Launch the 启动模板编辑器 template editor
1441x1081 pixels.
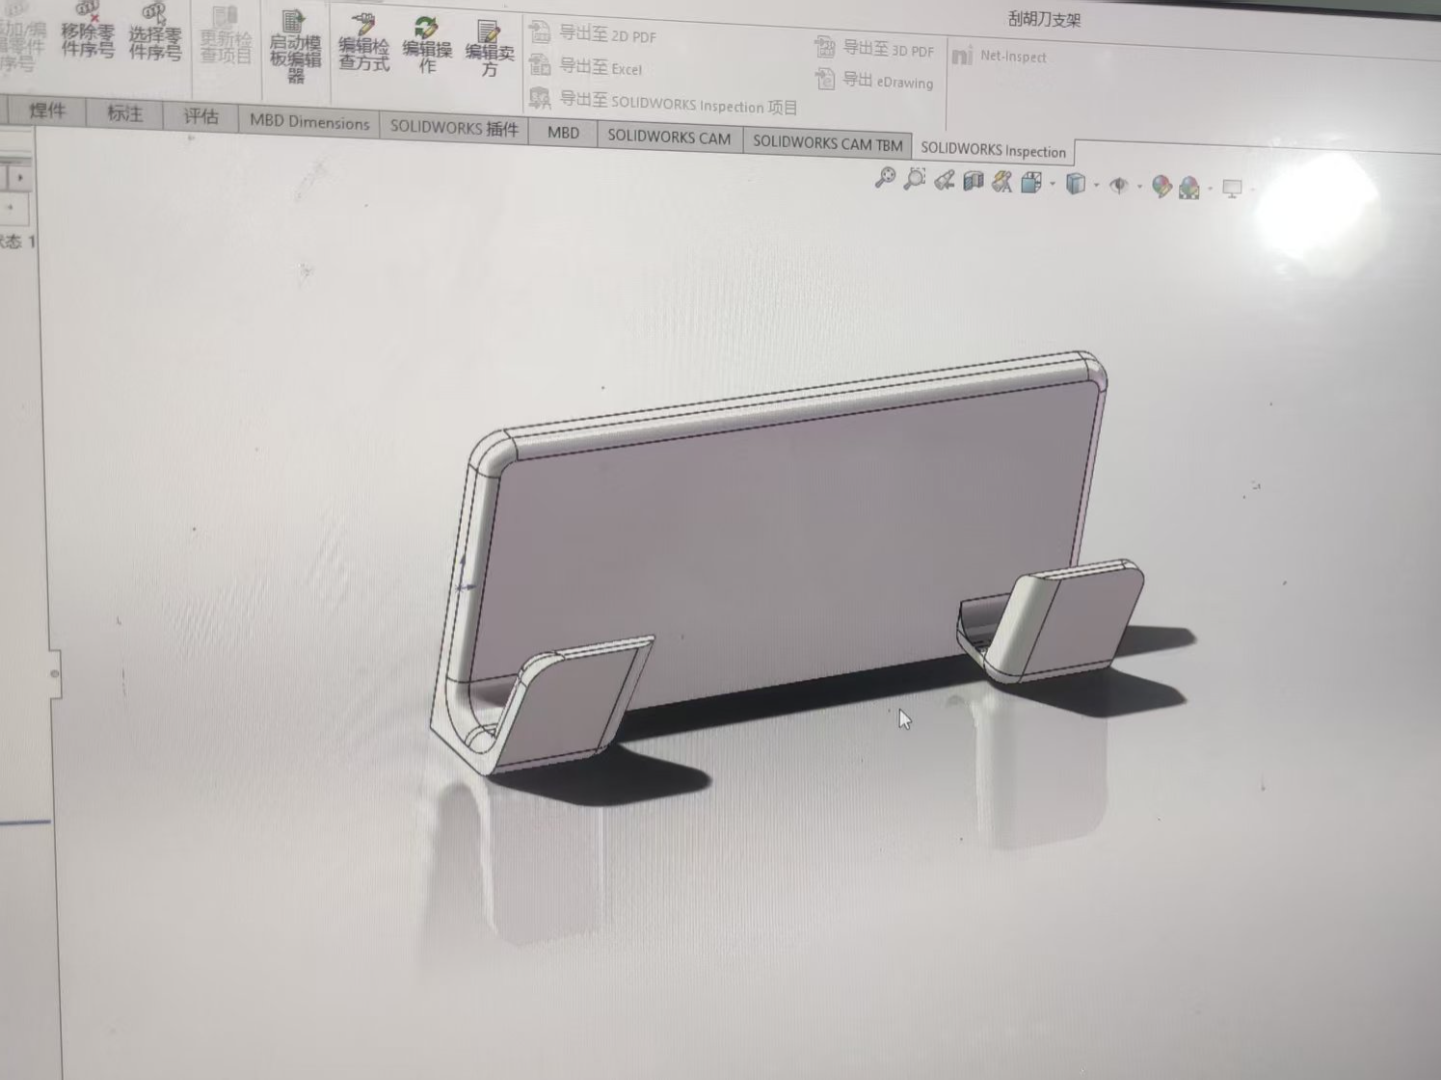point(295,47)
